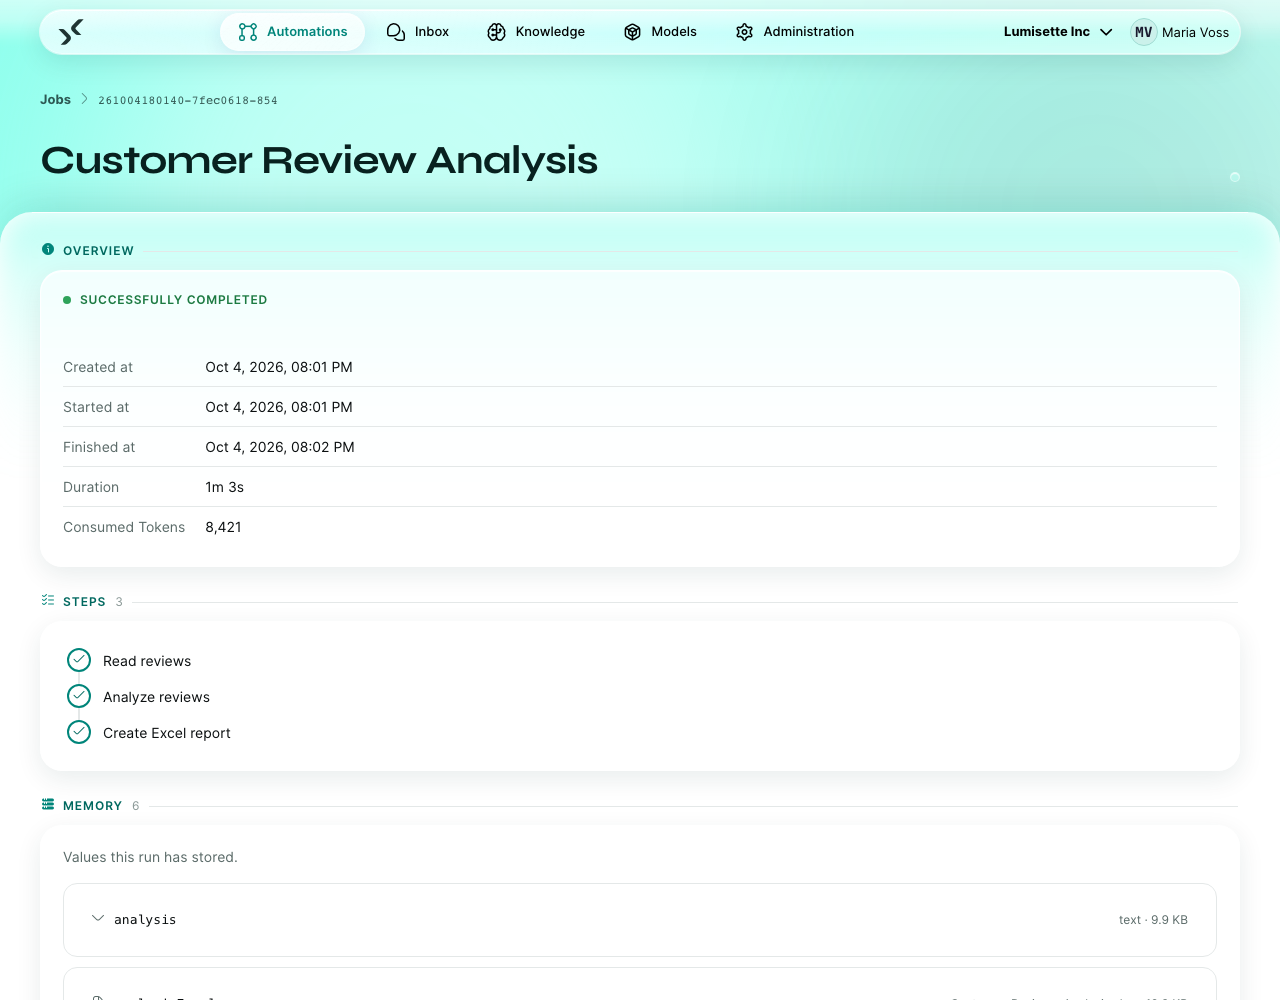Click the Administration gear icon
Image resolution: width=1280 pixels, height=1000 pixels.
[x=744, y=32]
